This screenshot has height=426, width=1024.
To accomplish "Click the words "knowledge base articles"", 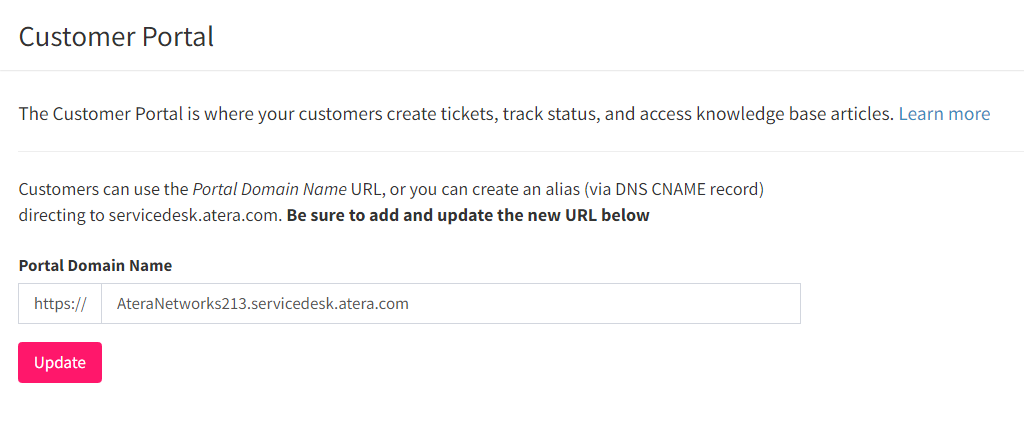I will [x=794, y=114].
